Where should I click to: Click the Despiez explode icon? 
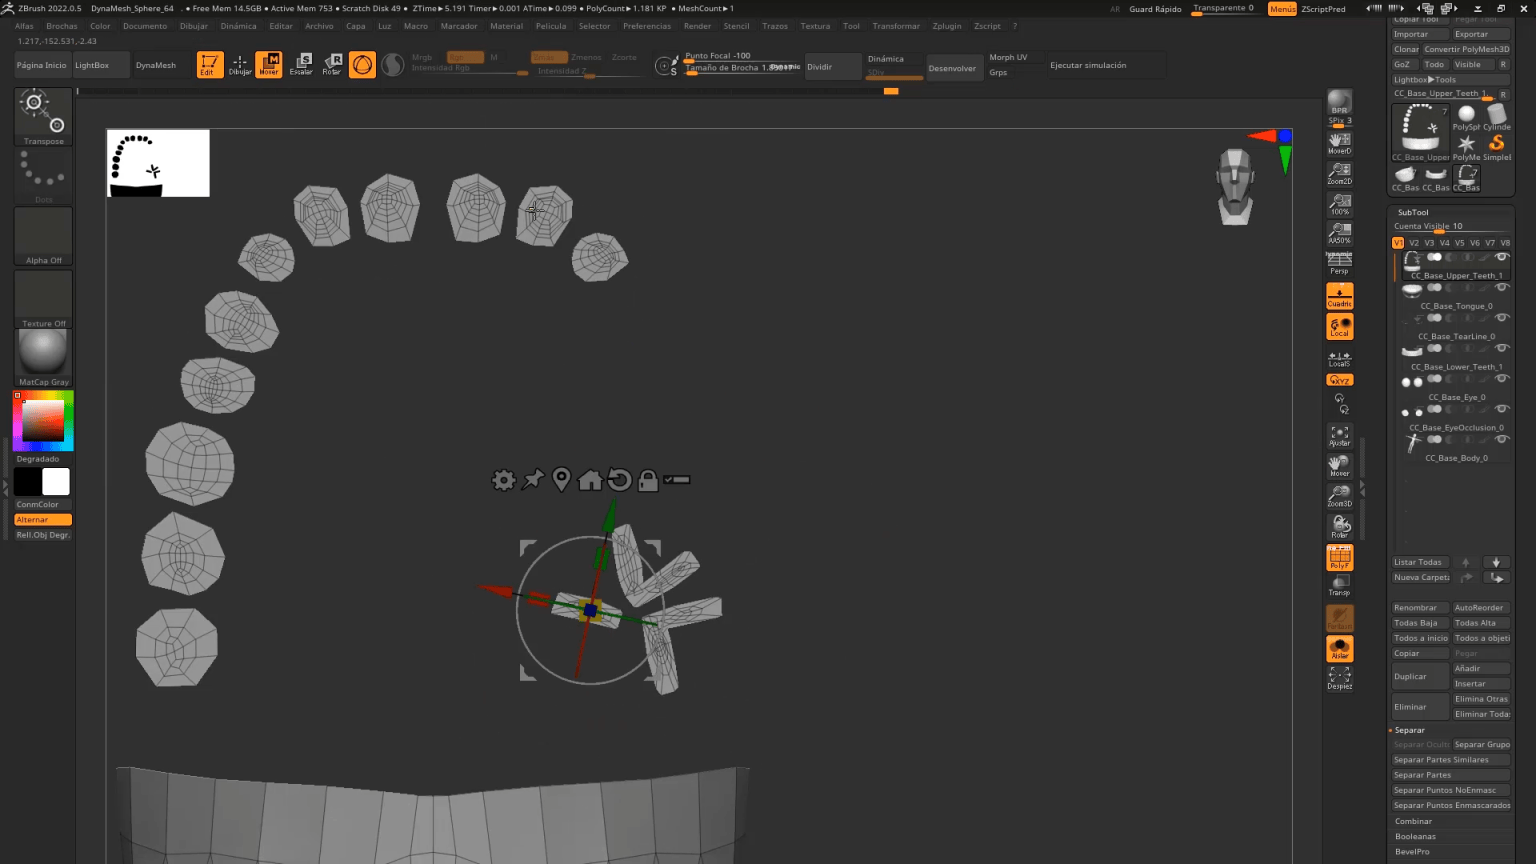pyautogui.click(x=1339, y=678)
